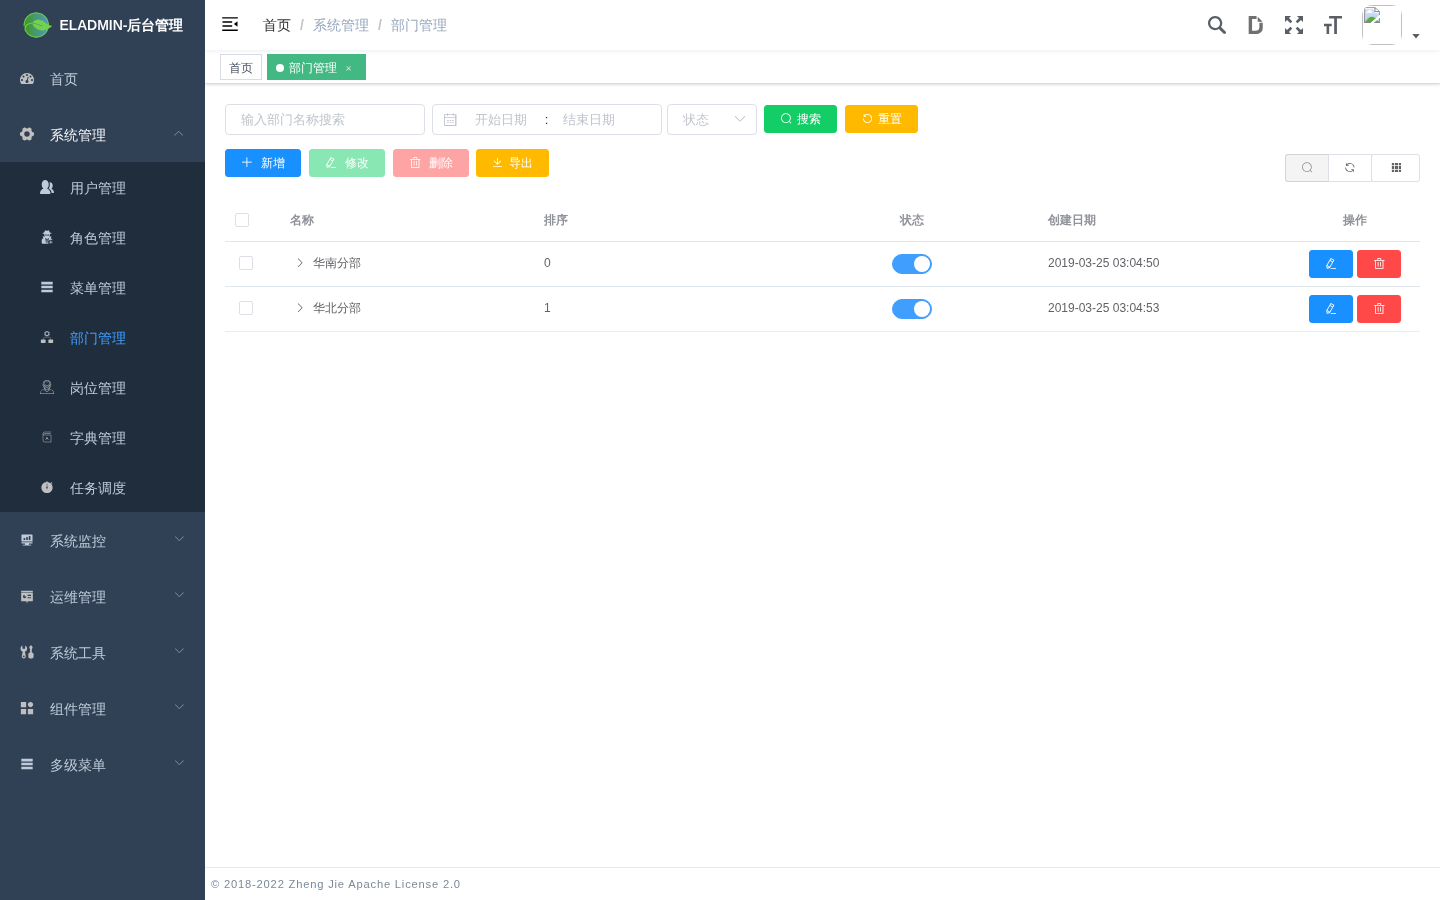Check the checkbox for 华北分部 row
1440x900 pixels.
pos(246,308)
